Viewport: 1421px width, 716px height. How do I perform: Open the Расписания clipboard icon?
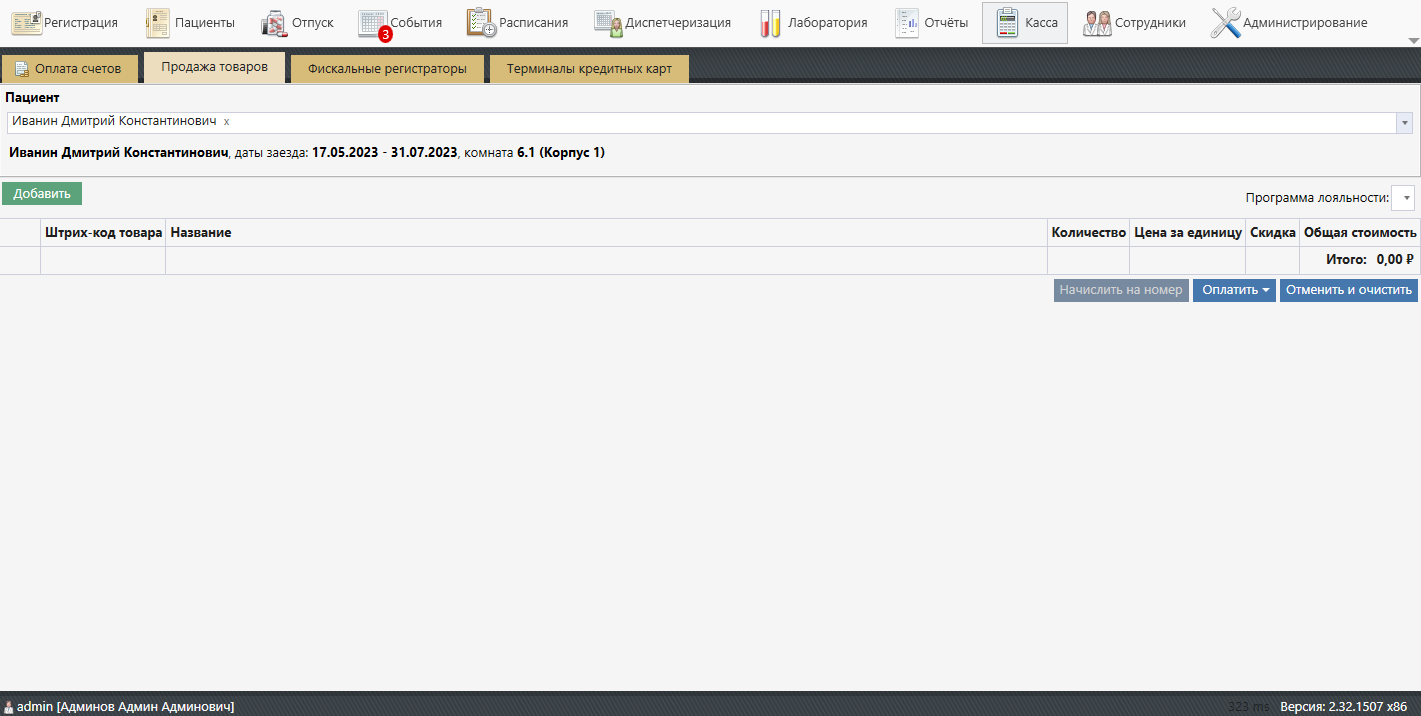pyautogui.click(x=481, y=23)
